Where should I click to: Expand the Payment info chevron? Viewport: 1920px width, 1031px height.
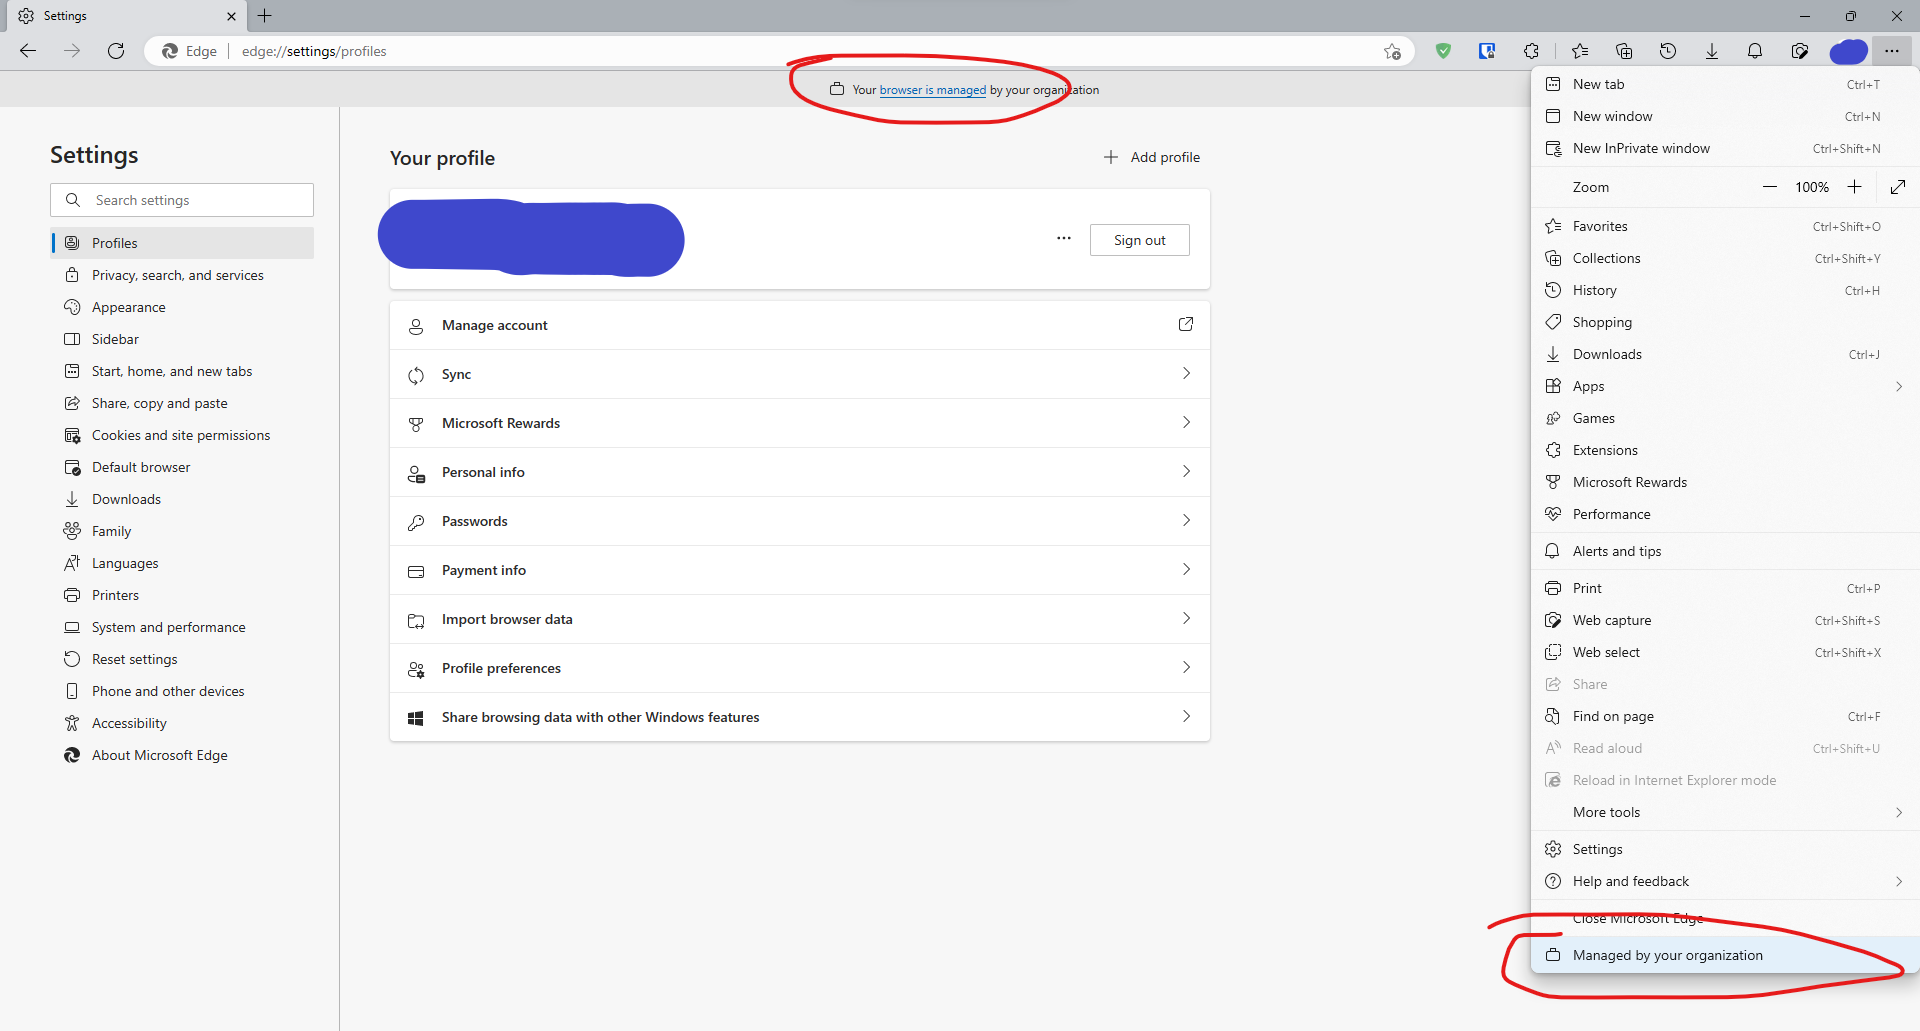tap(1186, 569)
